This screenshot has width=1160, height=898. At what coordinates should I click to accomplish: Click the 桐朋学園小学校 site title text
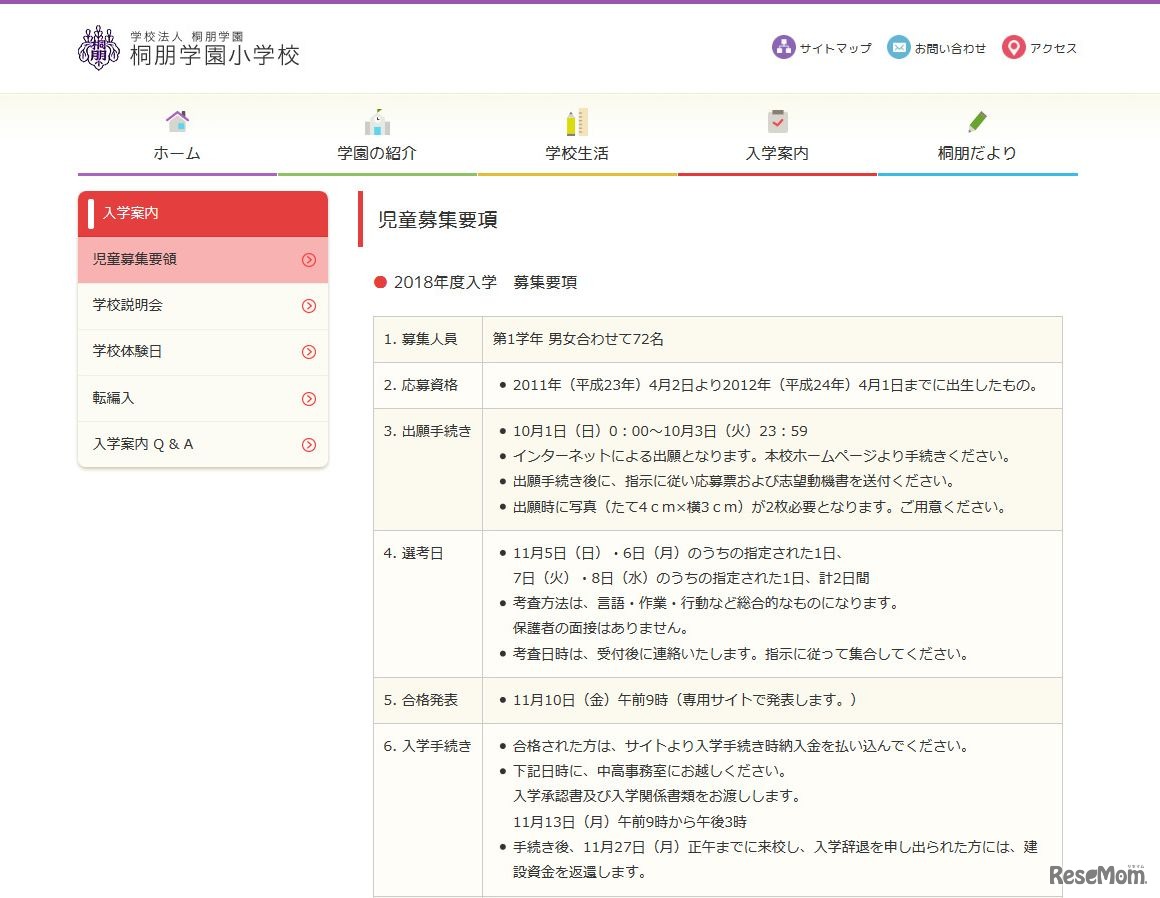point(214,55)
